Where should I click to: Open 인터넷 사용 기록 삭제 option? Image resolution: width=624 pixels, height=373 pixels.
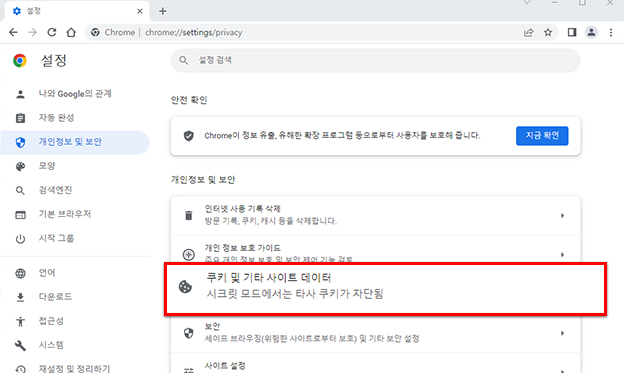point(375,215)
